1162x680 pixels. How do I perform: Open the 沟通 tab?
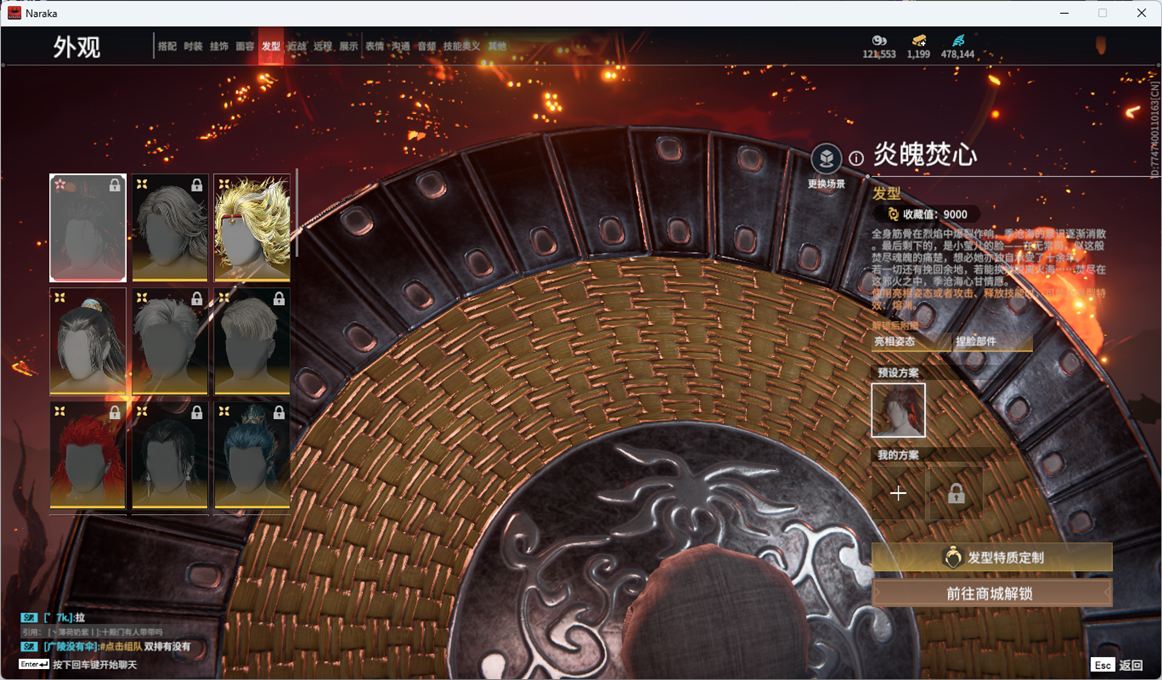[400, 46]
